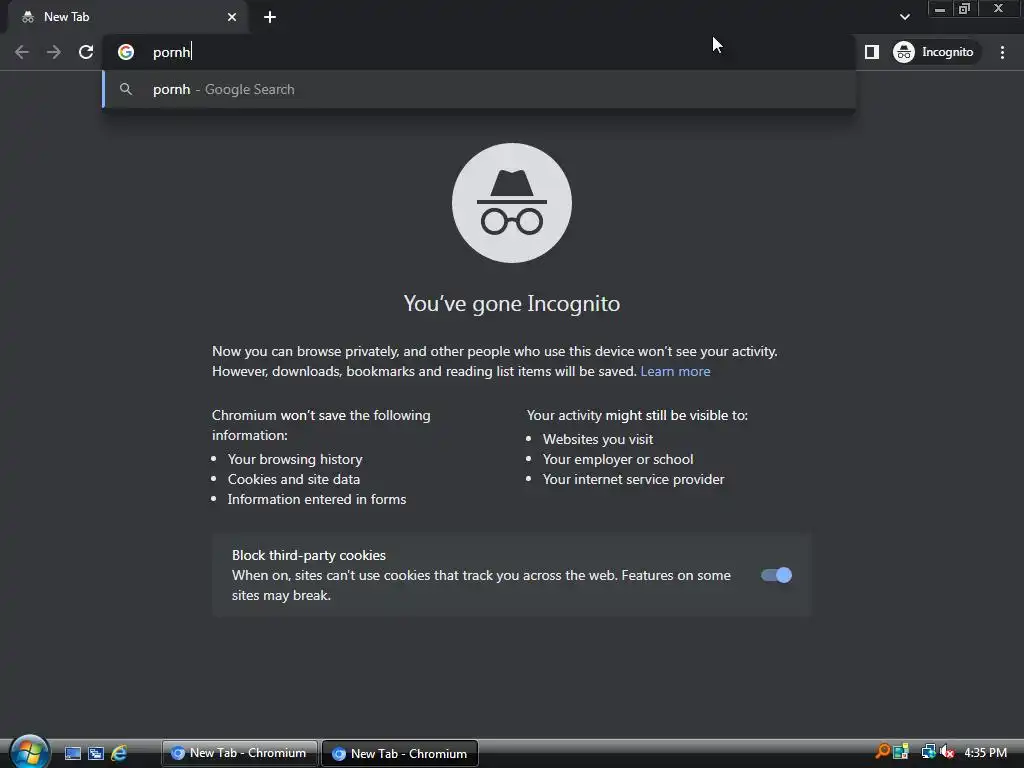Open a new tab with plus button
1024x768 pixels.
tap(270, 17)
